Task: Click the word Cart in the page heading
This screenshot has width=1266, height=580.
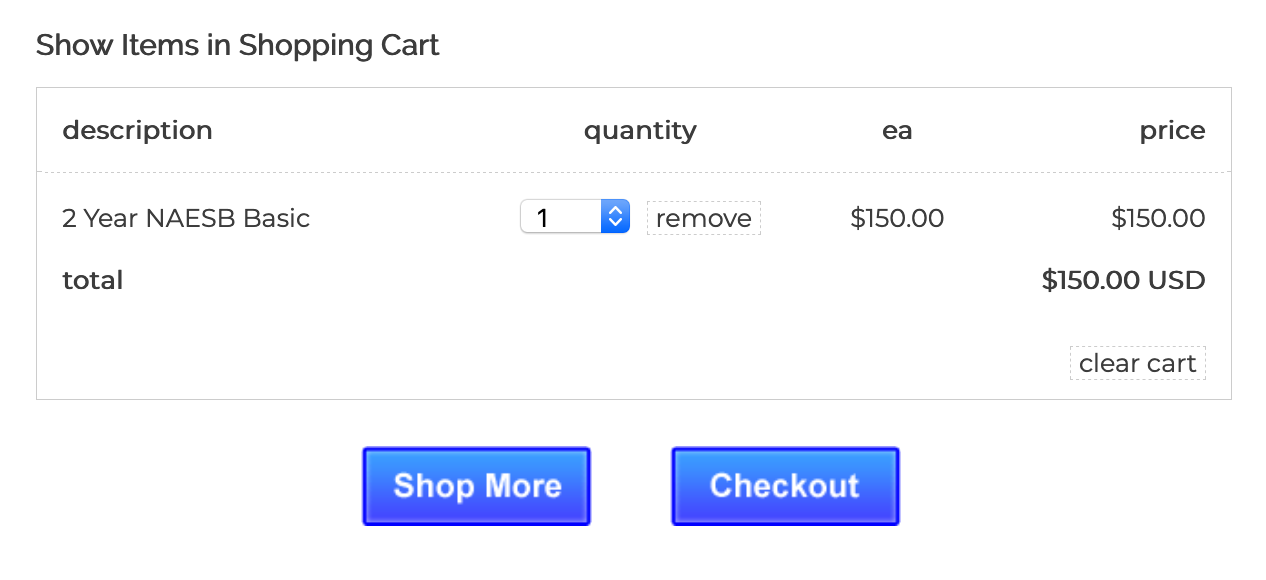Action: [409, 45]
